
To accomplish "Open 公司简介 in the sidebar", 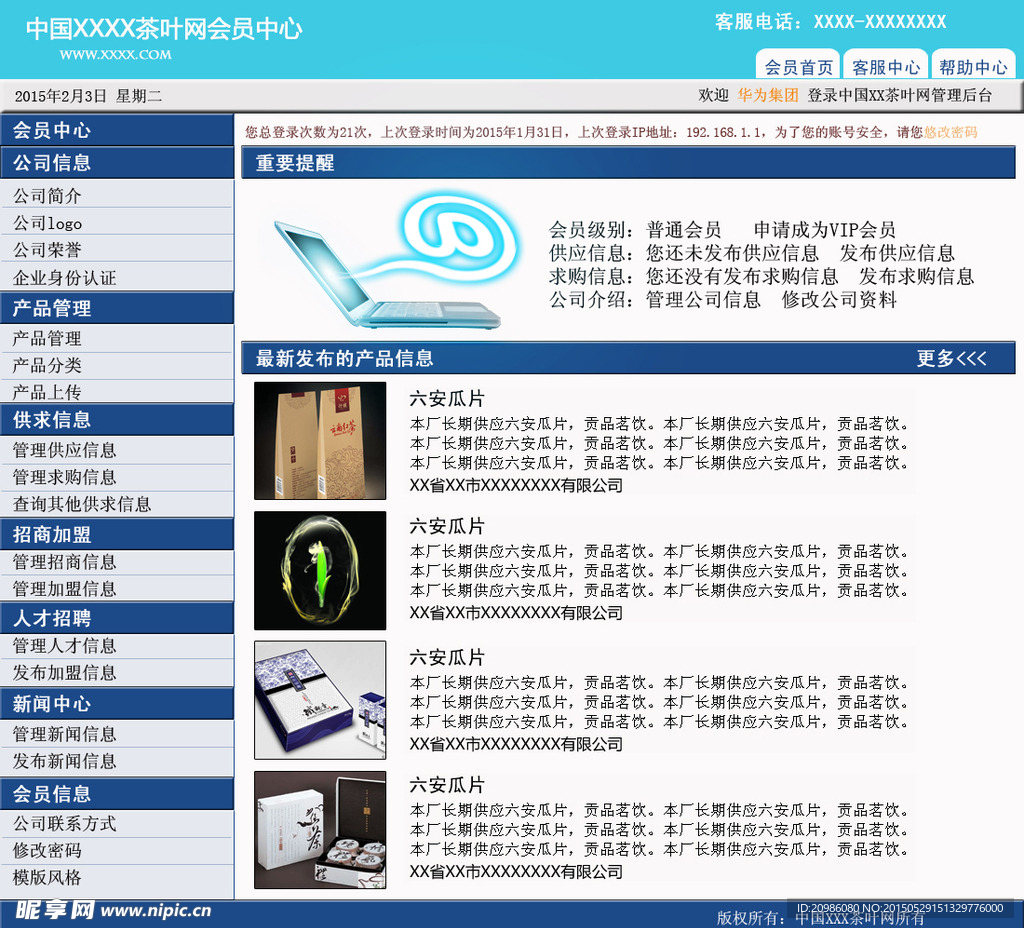I will coord(47,196).
